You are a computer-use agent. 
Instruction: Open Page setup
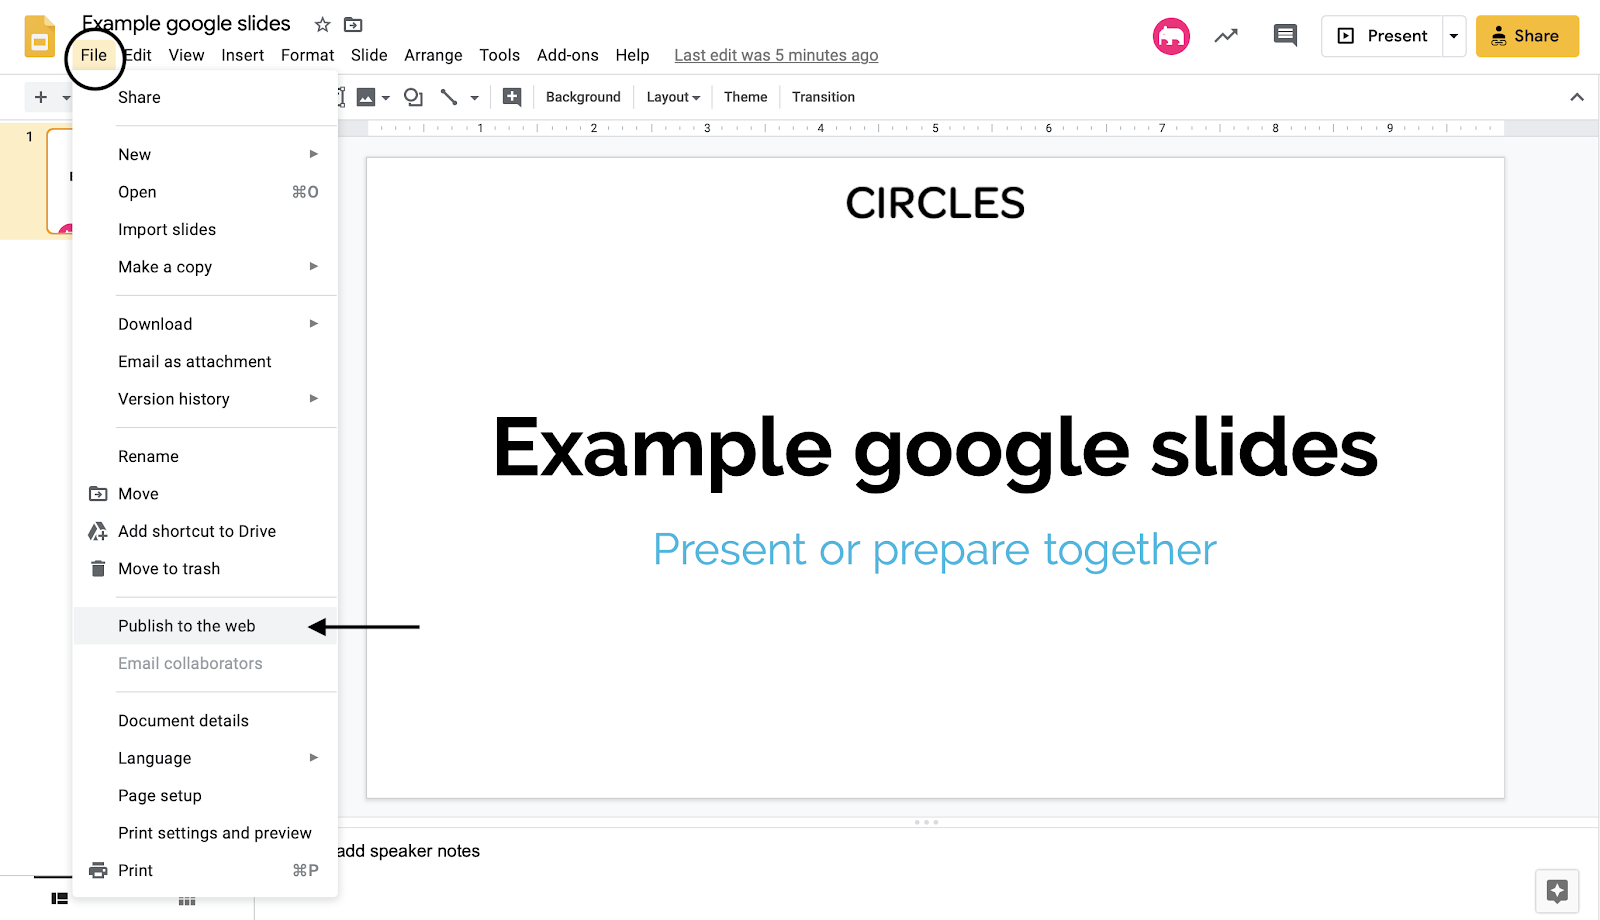(x=206, y=796)
